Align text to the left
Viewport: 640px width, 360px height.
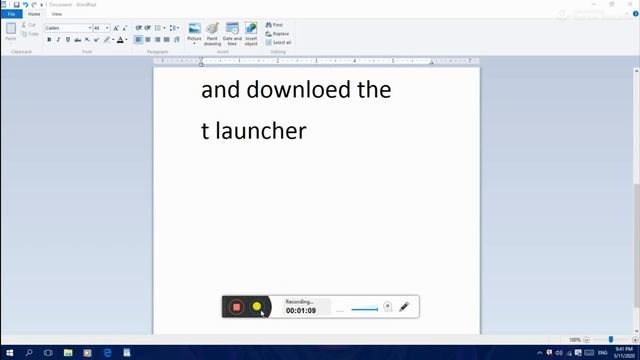tap(138, 40)
